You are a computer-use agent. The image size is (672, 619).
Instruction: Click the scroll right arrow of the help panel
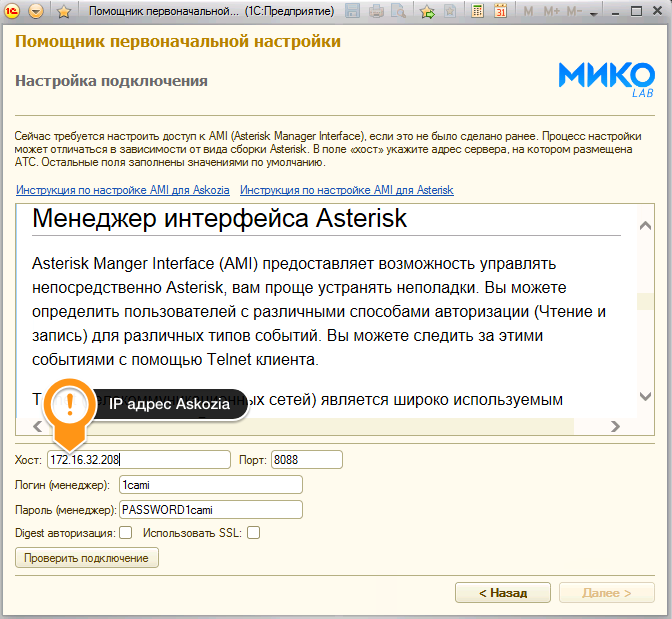[615, 426]
